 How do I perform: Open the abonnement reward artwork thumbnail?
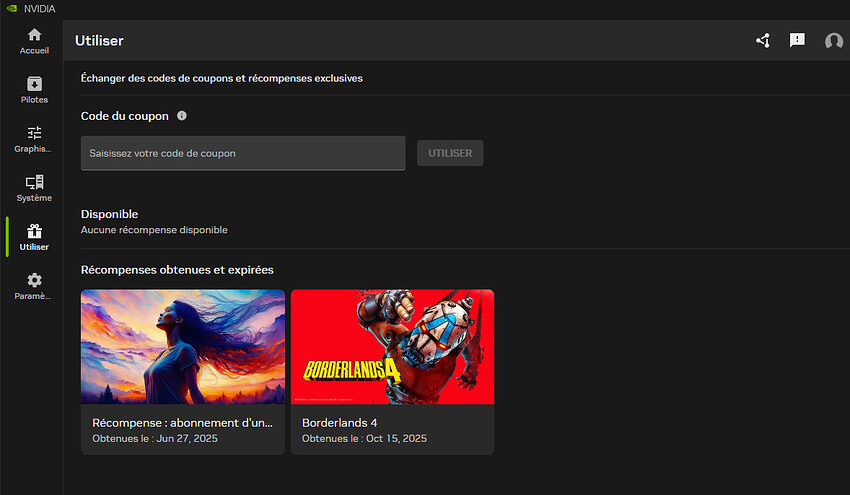click(183, 346)
